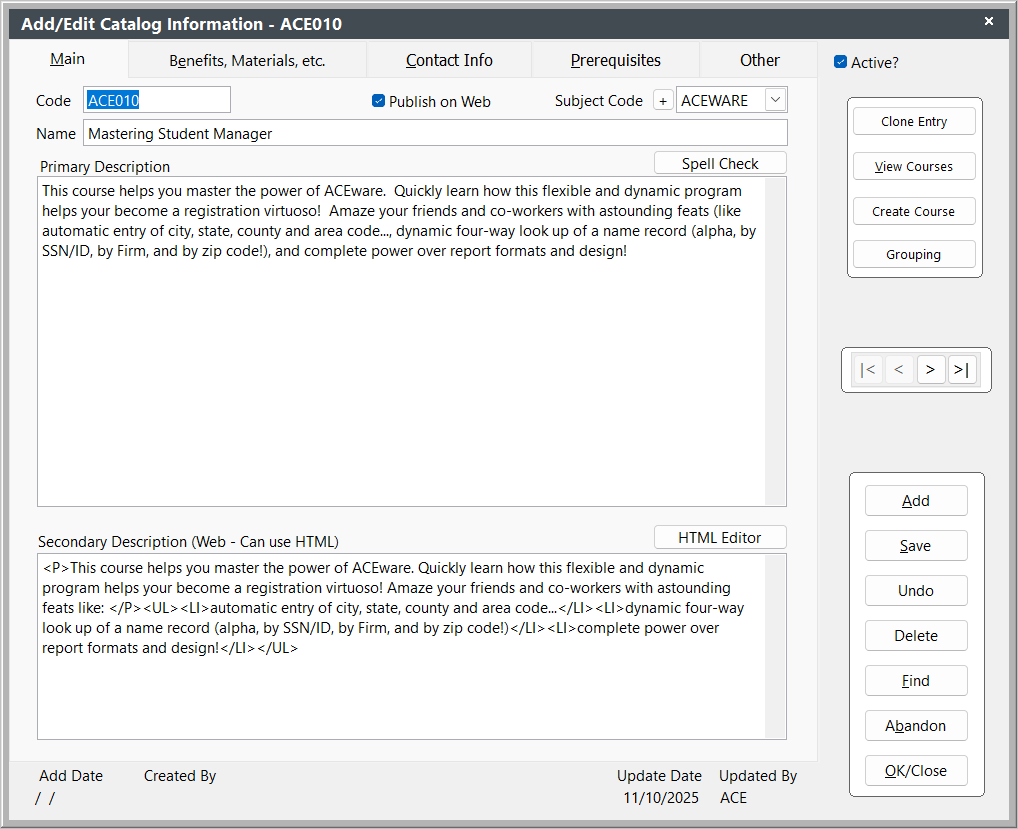Delete this catalog entry
1018x829 pixels.
click(x=916, y=636)
